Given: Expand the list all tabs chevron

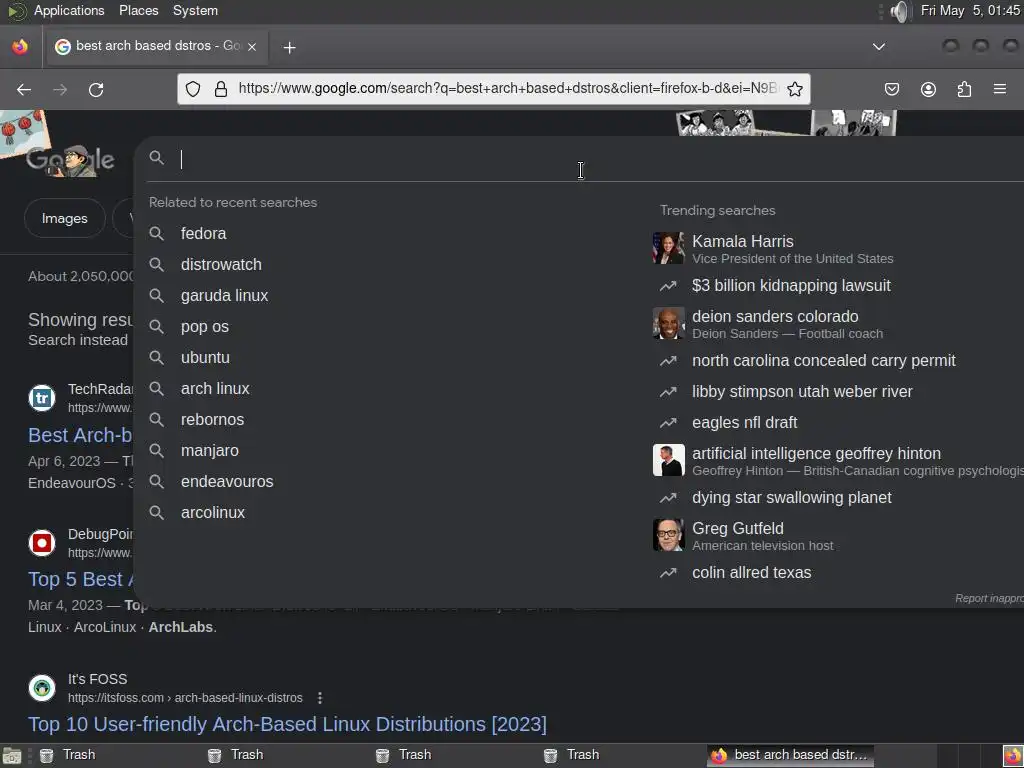Looking at the screenshot, I should pos(879,46).
